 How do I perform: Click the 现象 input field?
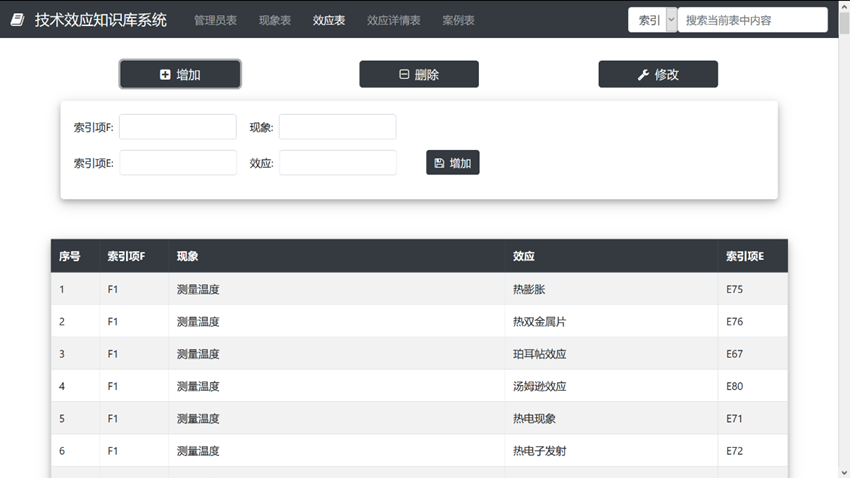tap(338, 127)
